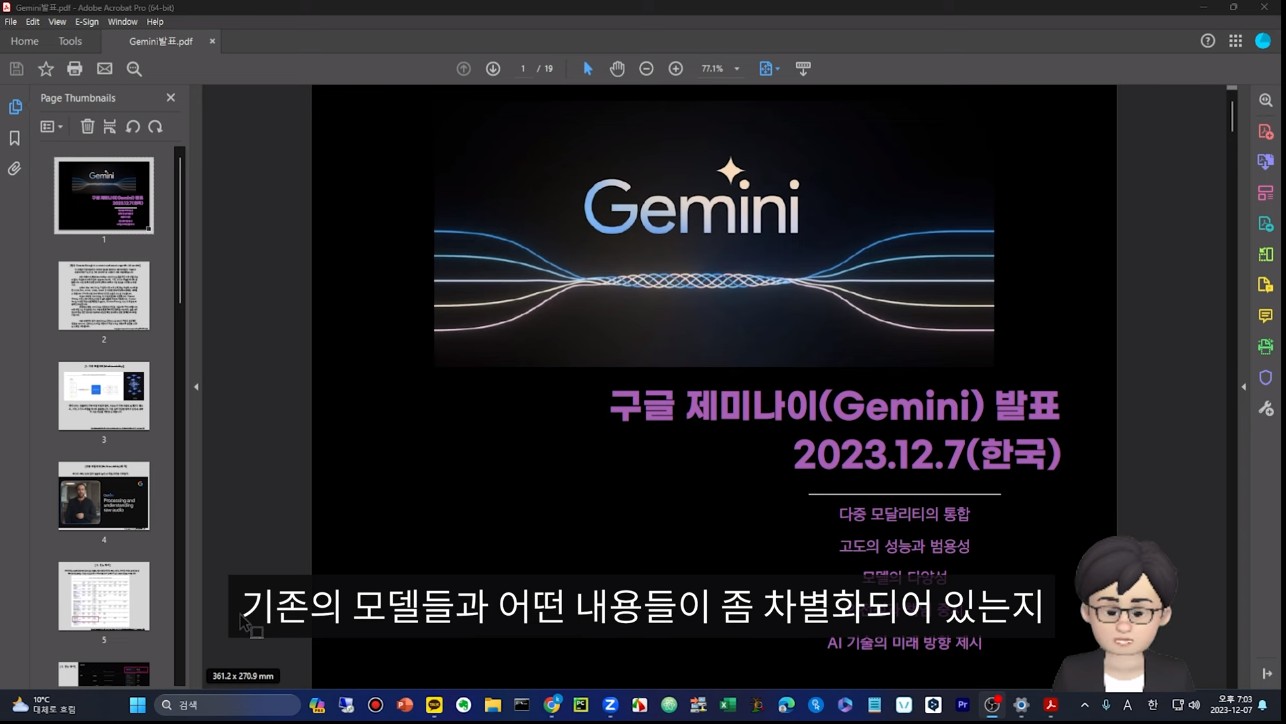Screen dimensions: 1286x724
Task: Collapse the left navigation pane arrow
Action: [x=196, y=387]
